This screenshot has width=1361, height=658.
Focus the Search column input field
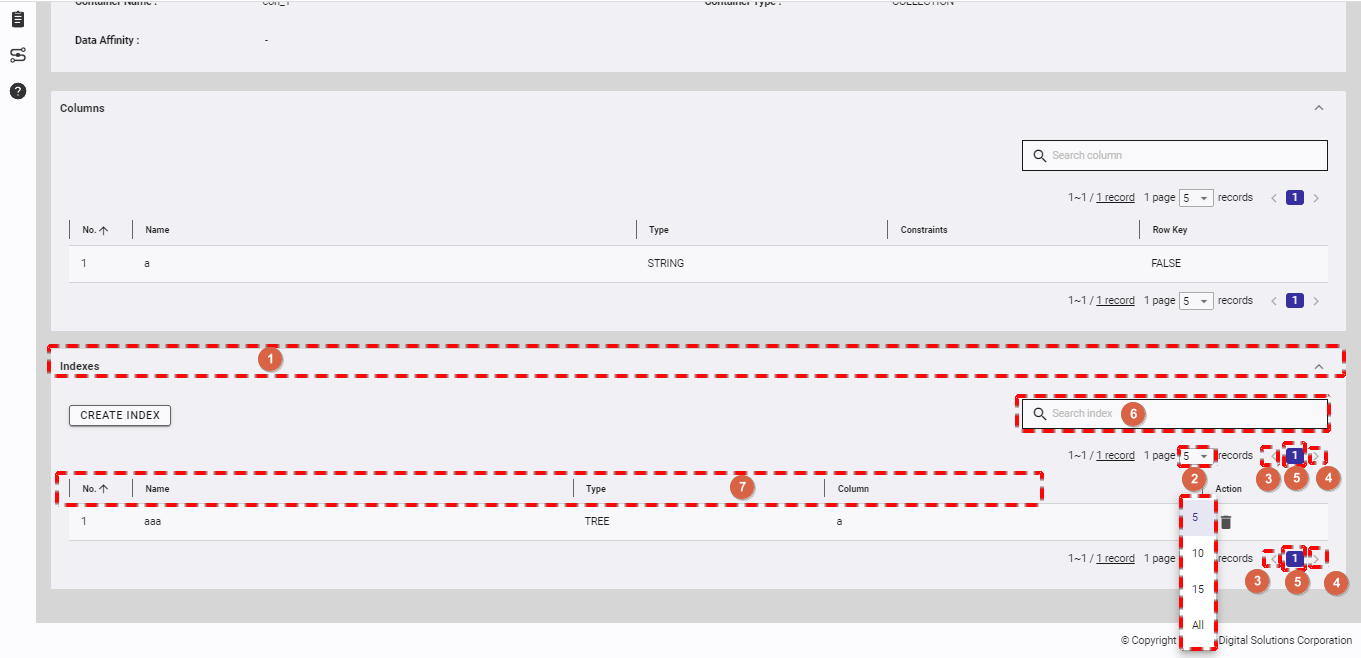[1175, 156]
